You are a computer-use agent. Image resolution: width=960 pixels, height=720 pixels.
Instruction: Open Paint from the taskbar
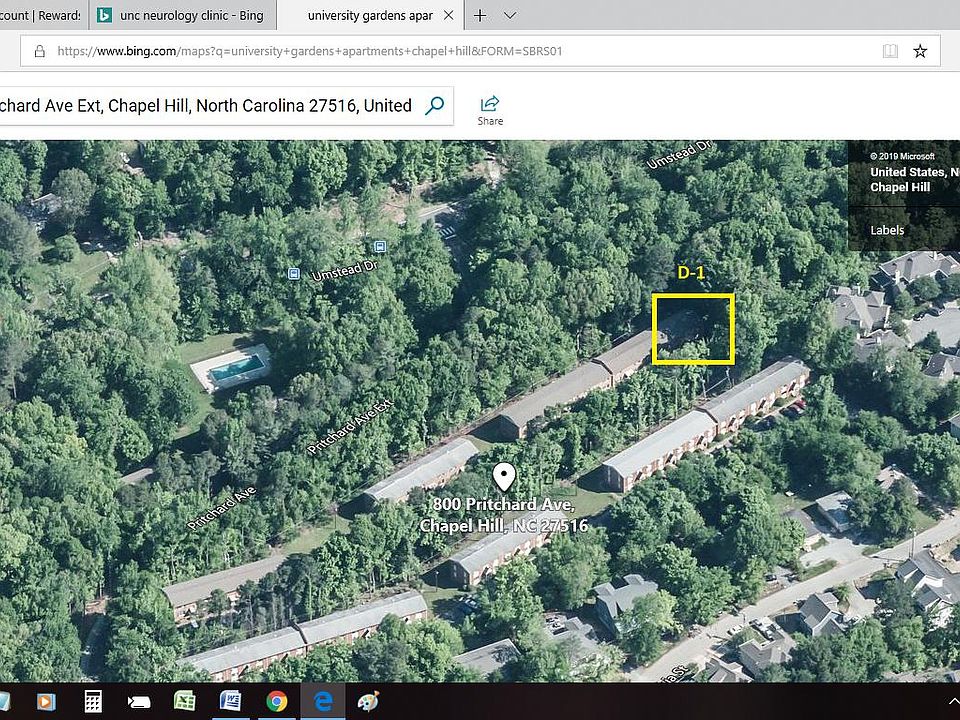(369, 701)
